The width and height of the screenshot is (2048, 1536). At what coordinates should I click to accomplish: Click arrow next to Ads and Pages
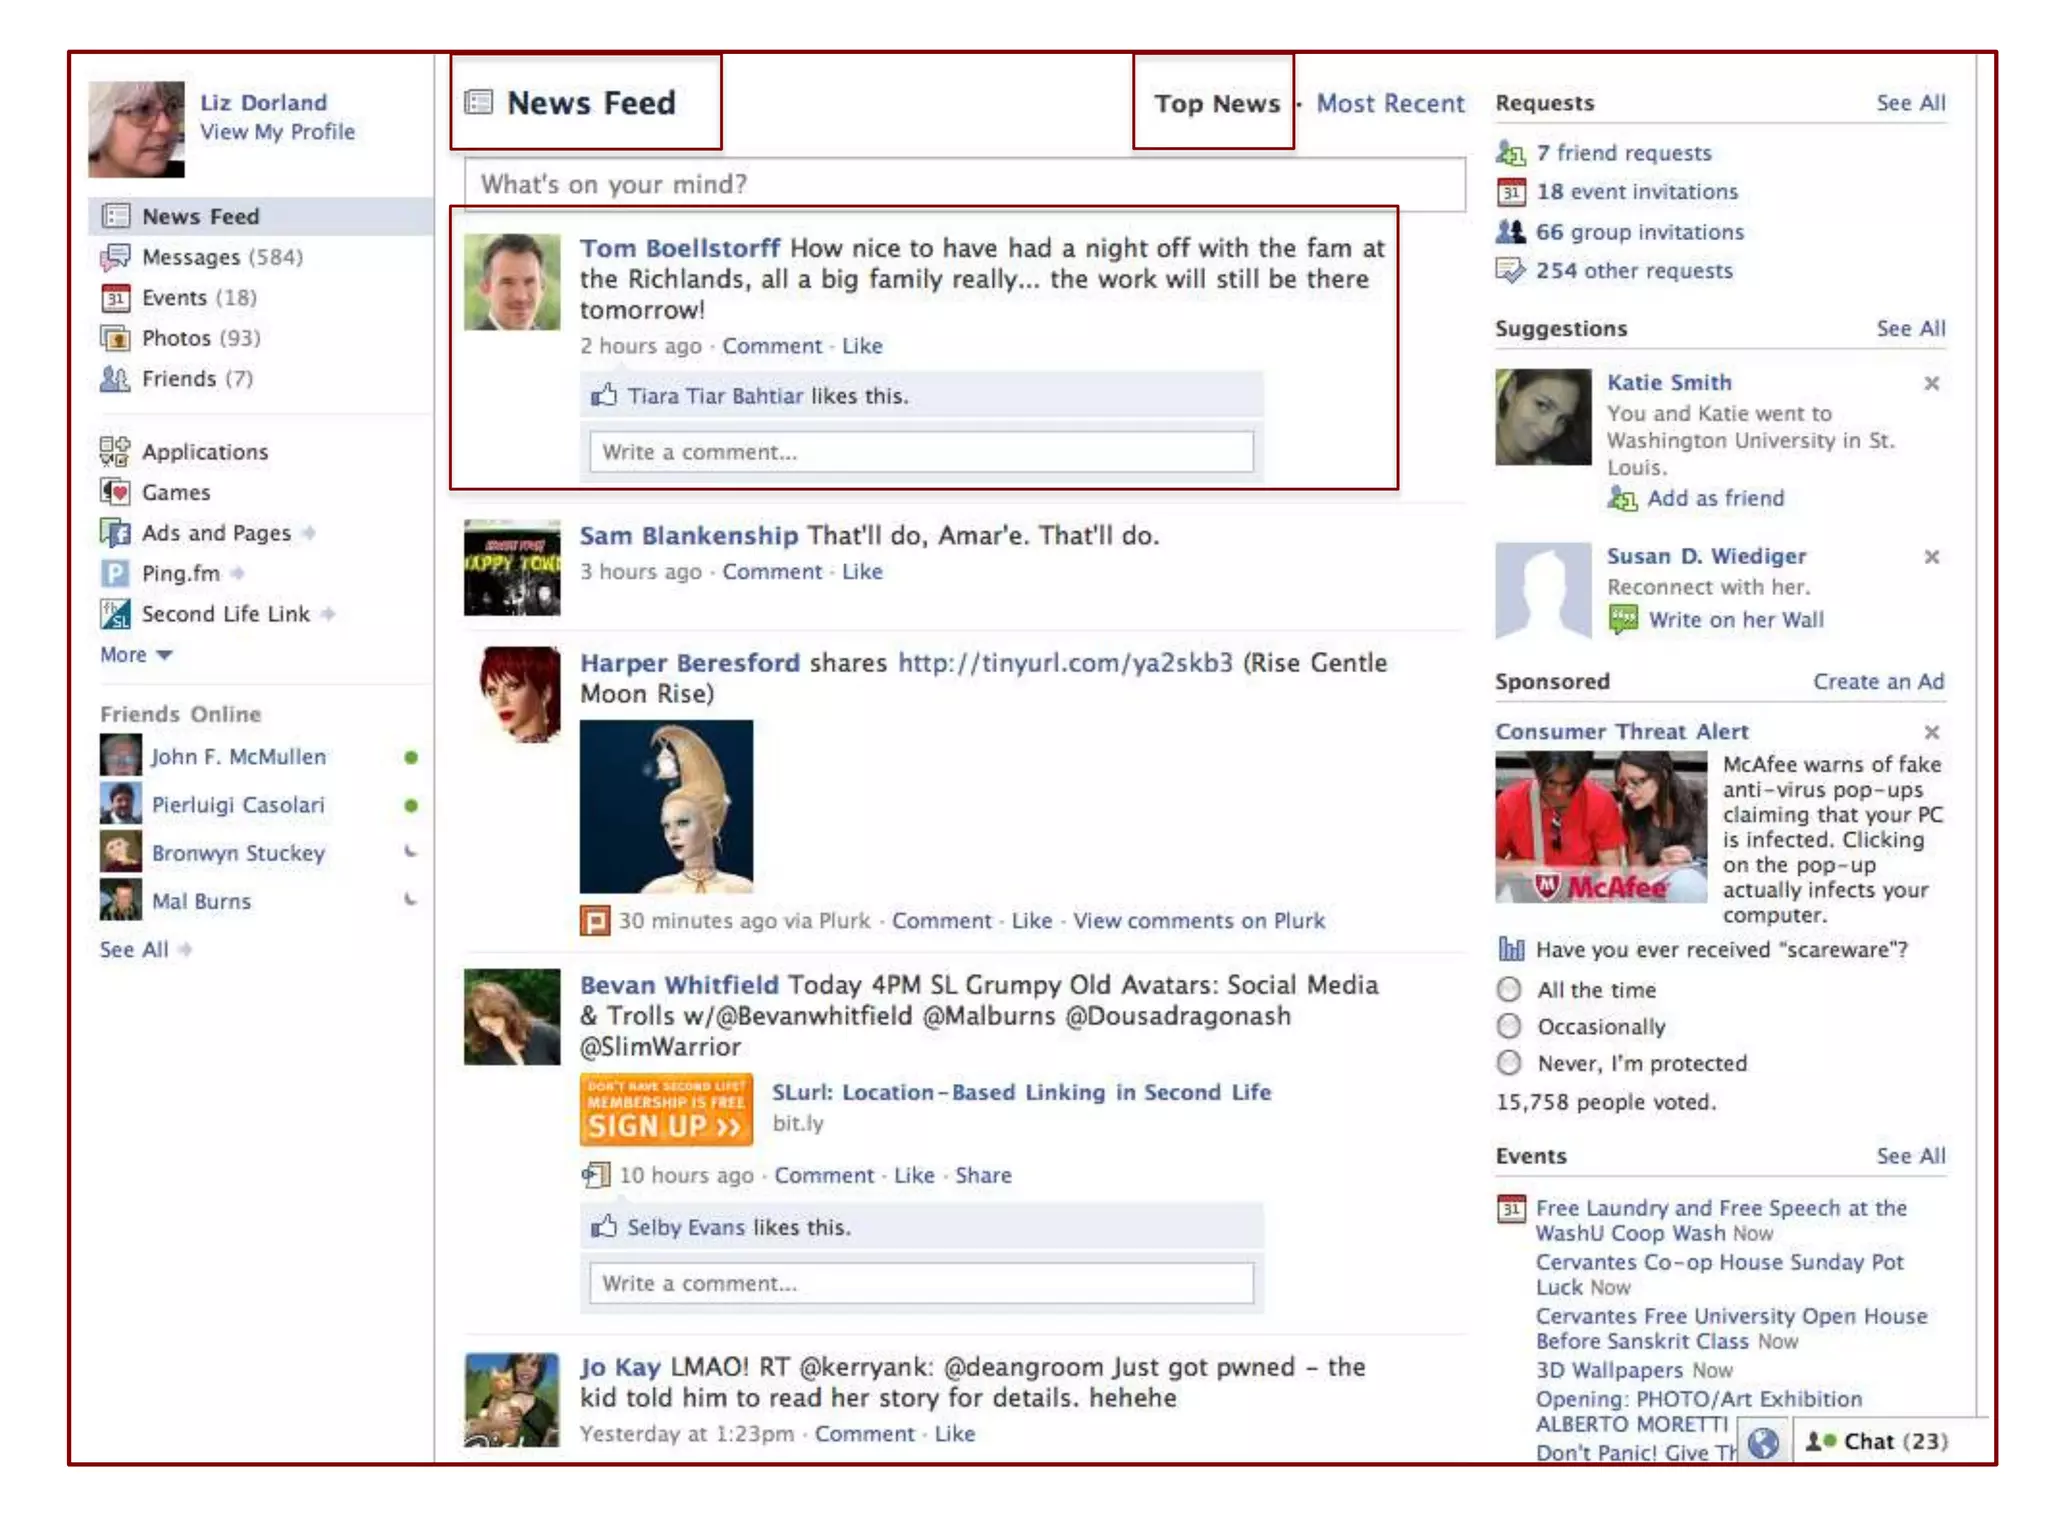(x=309, y=533)
